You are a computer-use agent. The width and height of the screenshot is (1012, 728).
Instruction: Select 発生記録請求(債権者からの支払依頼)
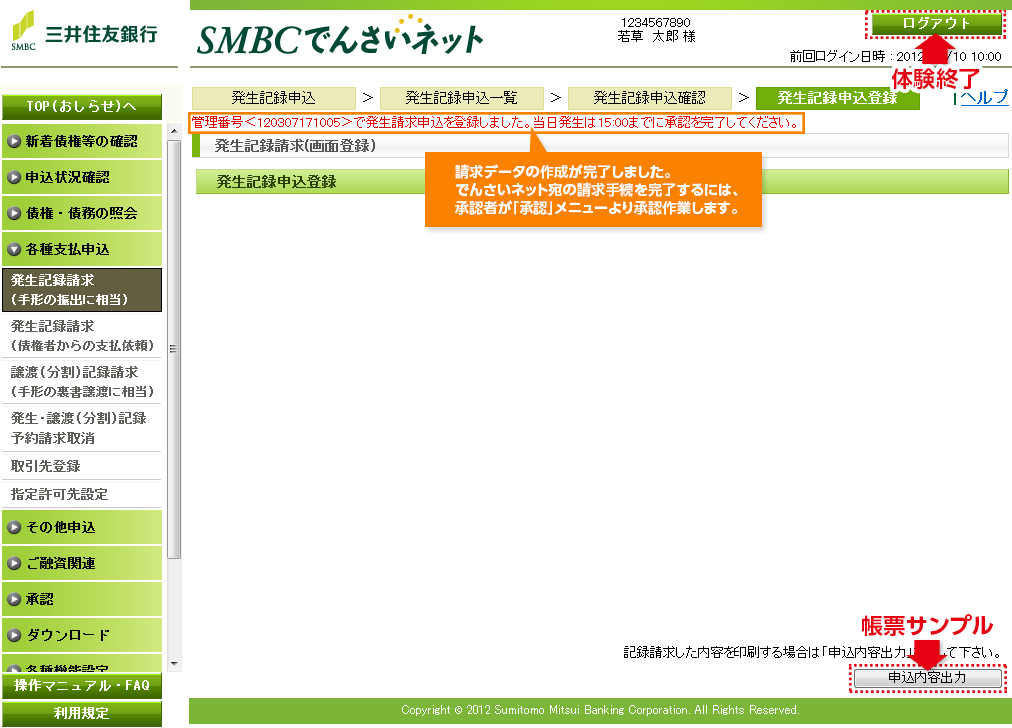pyautogui.click(x=82, y=336)
